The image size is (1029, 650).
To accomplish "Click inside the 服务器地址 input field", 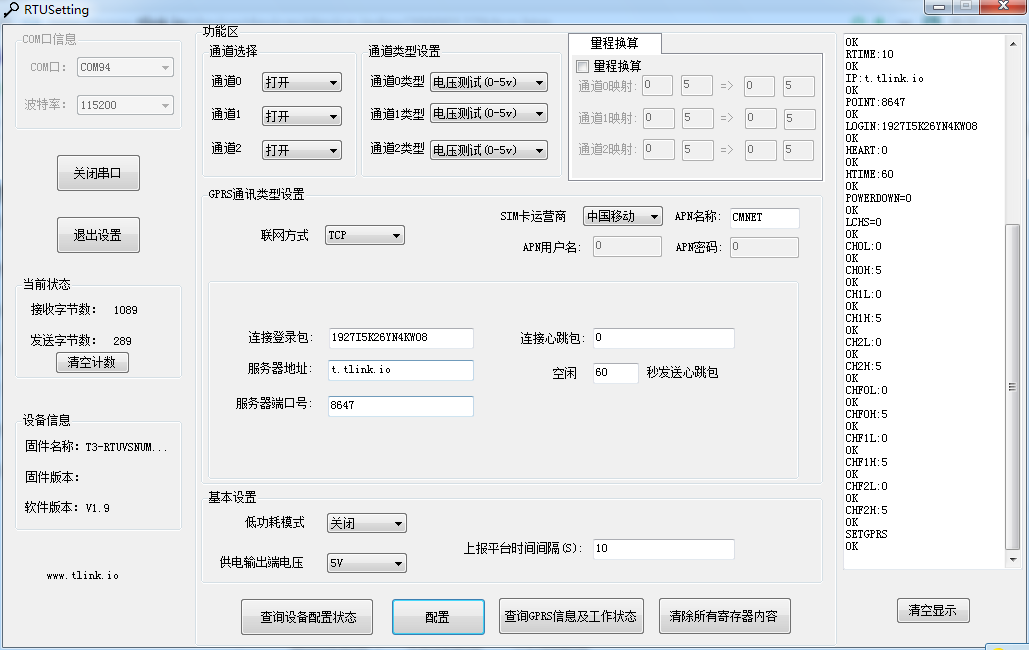I will pos(400,370).
